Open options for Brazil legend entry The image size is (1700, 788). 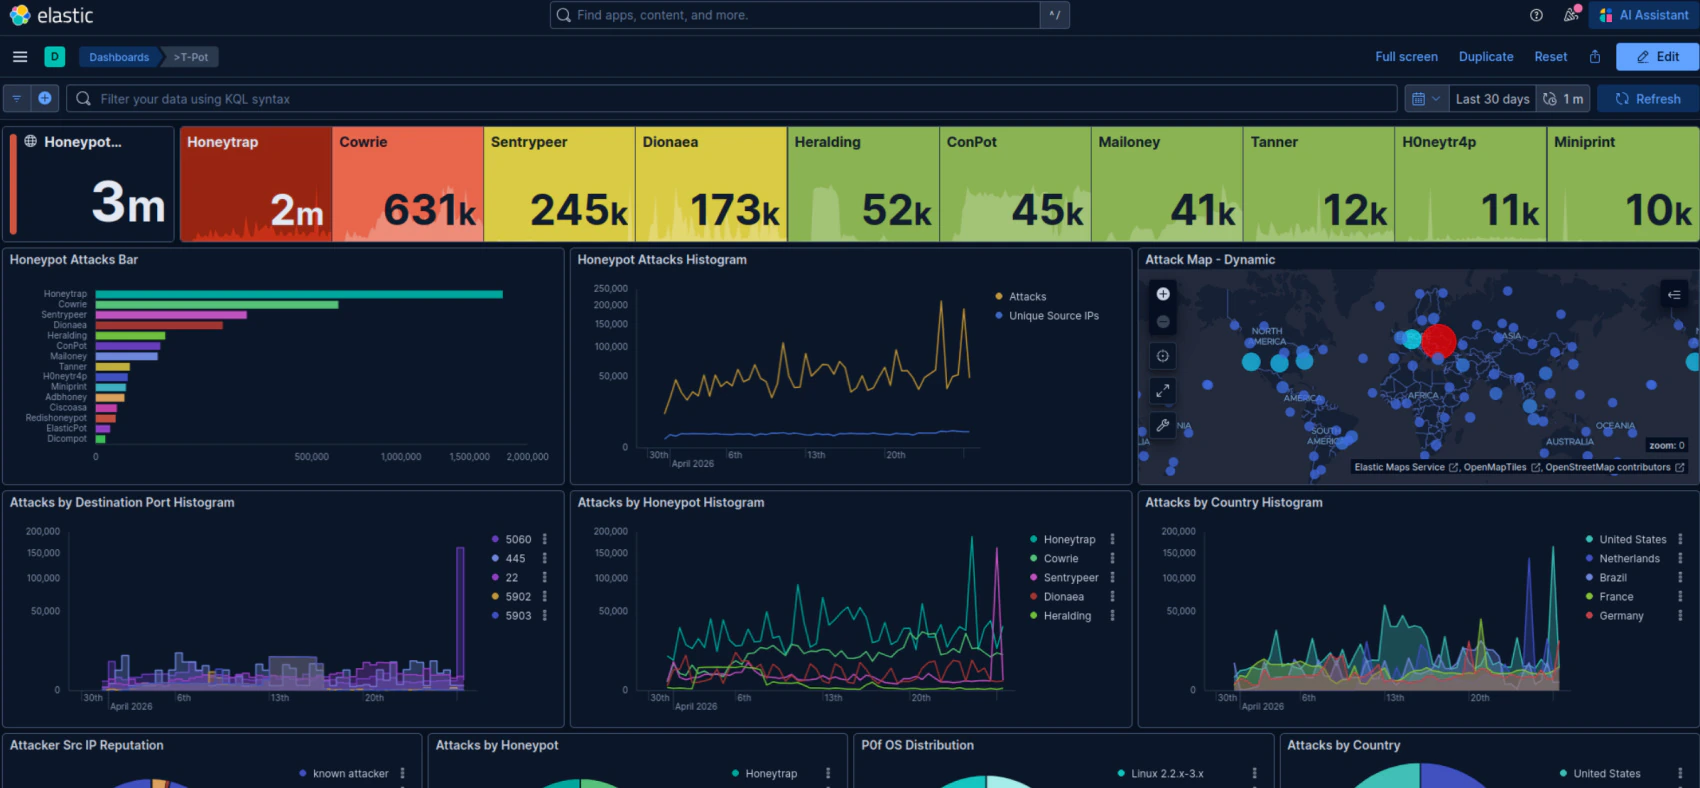tap(1680, 577)
